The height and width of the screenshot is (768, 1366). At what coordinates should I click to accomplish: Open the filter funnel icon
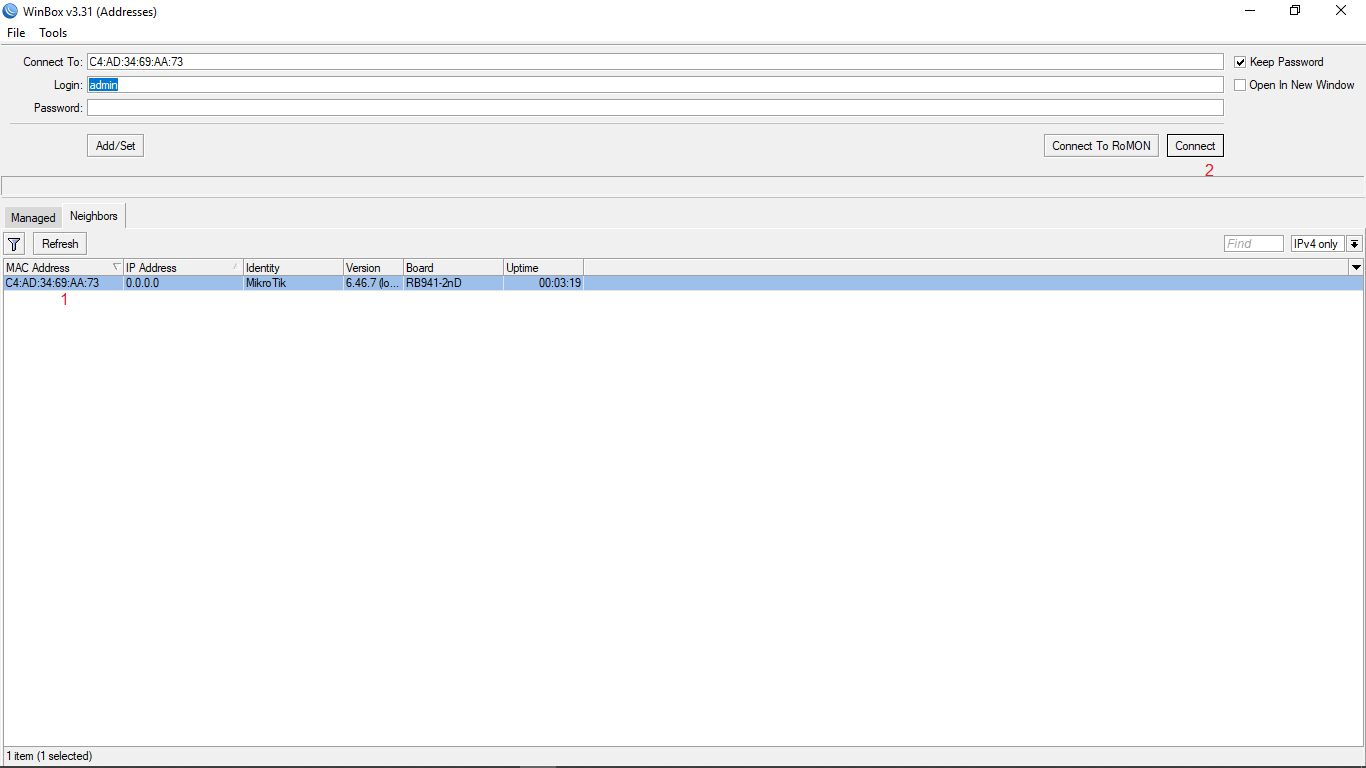click(14, 244)
